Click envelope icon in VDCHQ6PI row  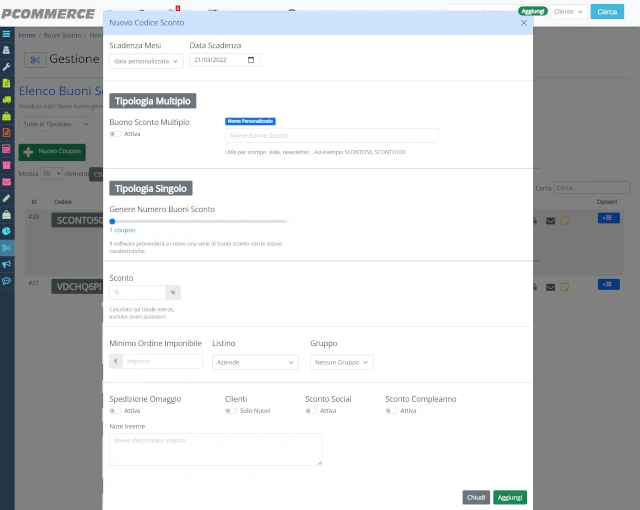tap(550, 287)
